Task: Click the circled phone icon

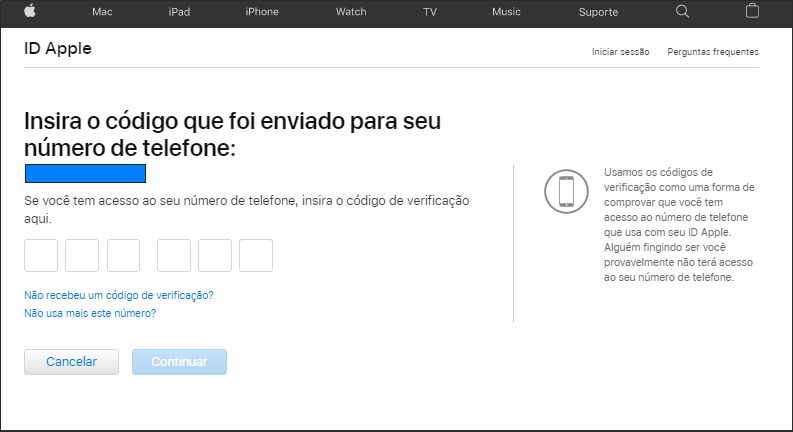Action: [566, 191]
